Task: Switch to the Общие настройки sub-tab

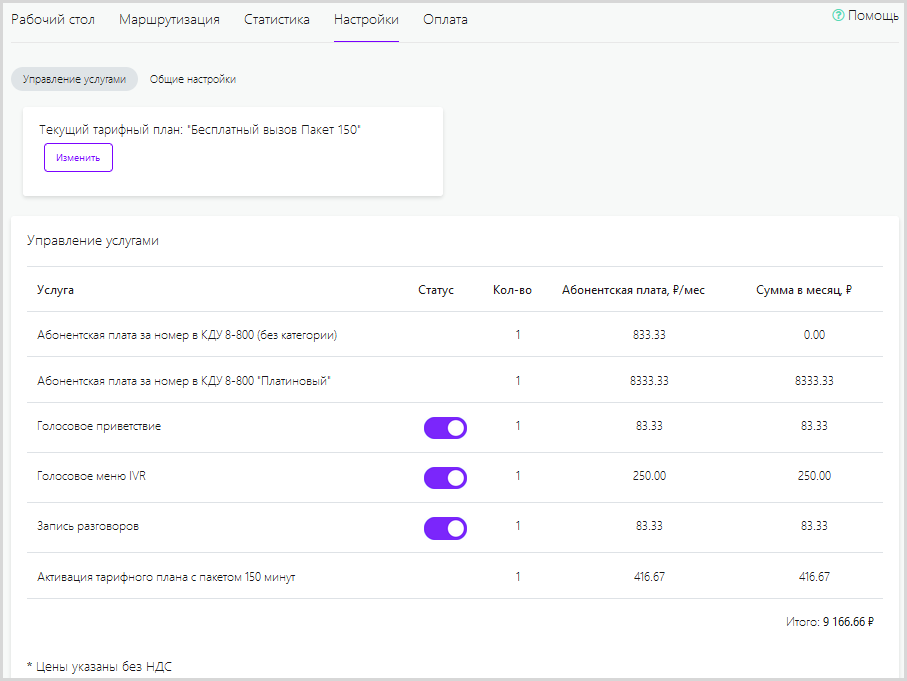Action: pyautogui.click(x=193, y=79)
